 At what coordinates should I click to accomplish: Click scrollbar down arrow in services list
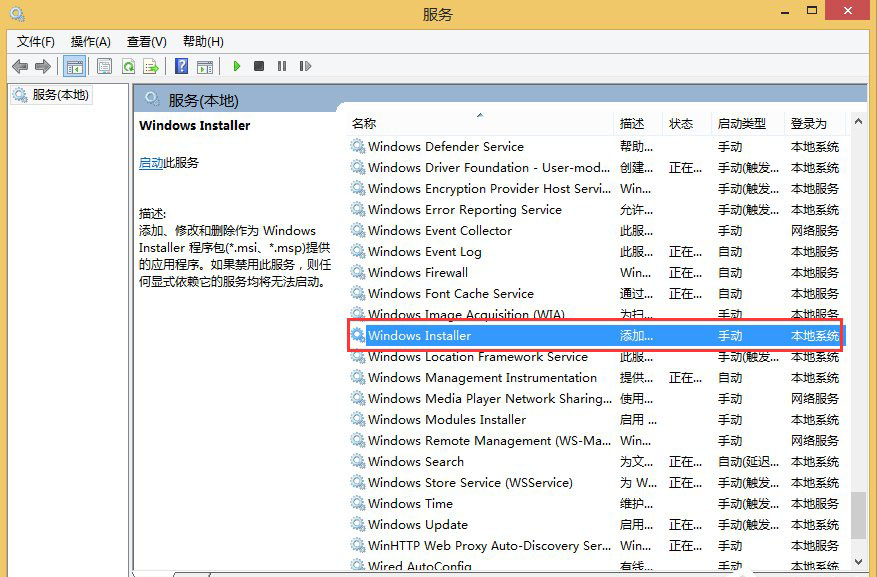(858, 561)
